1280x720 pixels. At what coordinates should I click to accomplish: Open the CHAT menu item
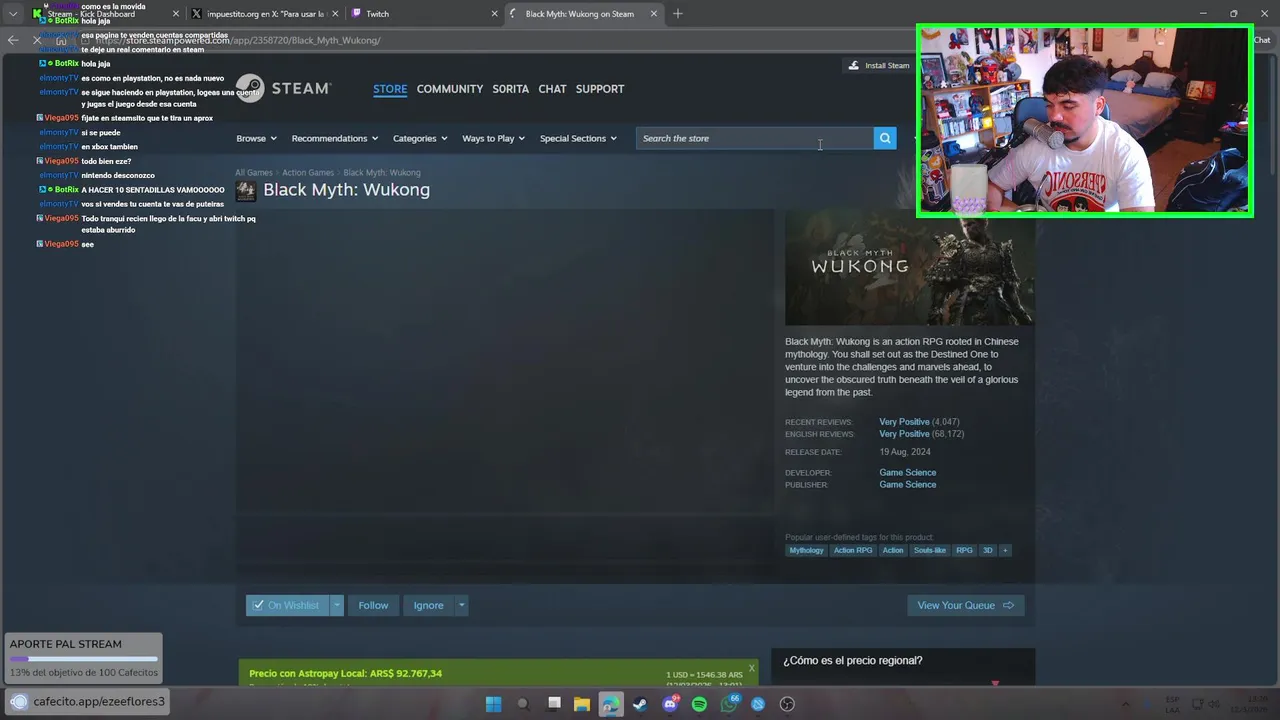pos(552,89)
